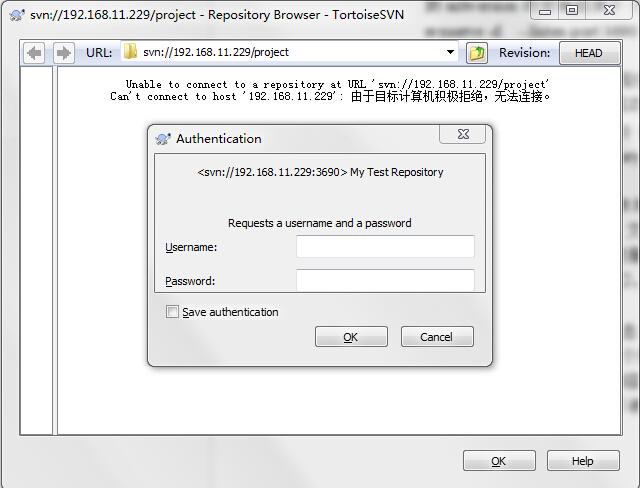640x488 pixels.
Task: Click the svn URL text box
Action: click(290, 52)
